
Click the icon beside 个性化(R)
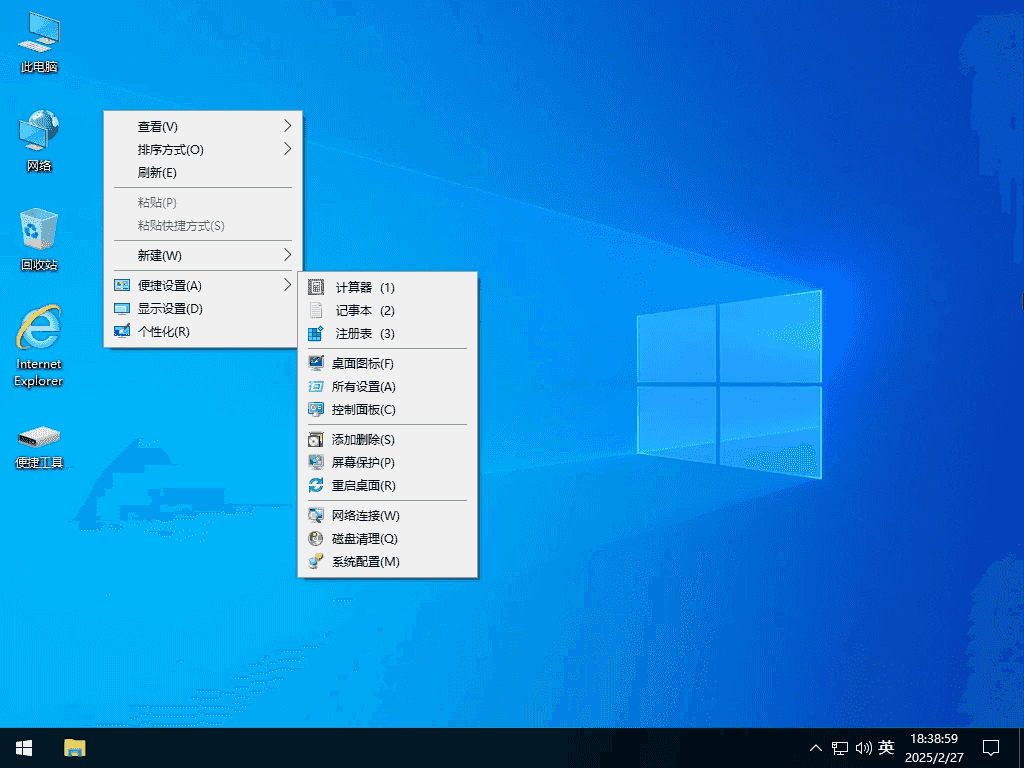pyautogui.click(x=122, y=331)
